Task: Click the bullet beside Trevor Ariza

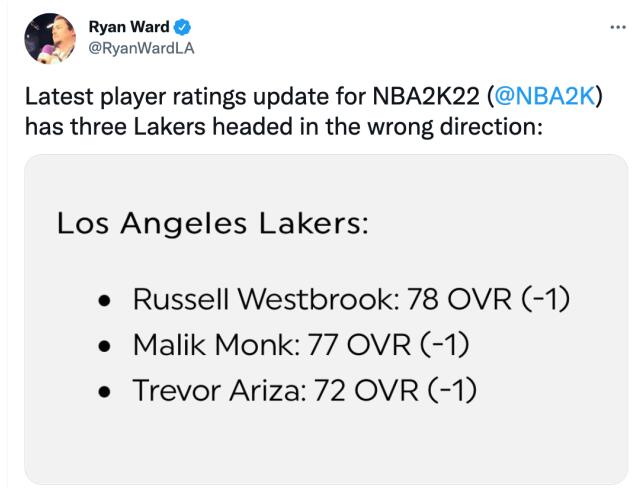Action: [105, 391]
